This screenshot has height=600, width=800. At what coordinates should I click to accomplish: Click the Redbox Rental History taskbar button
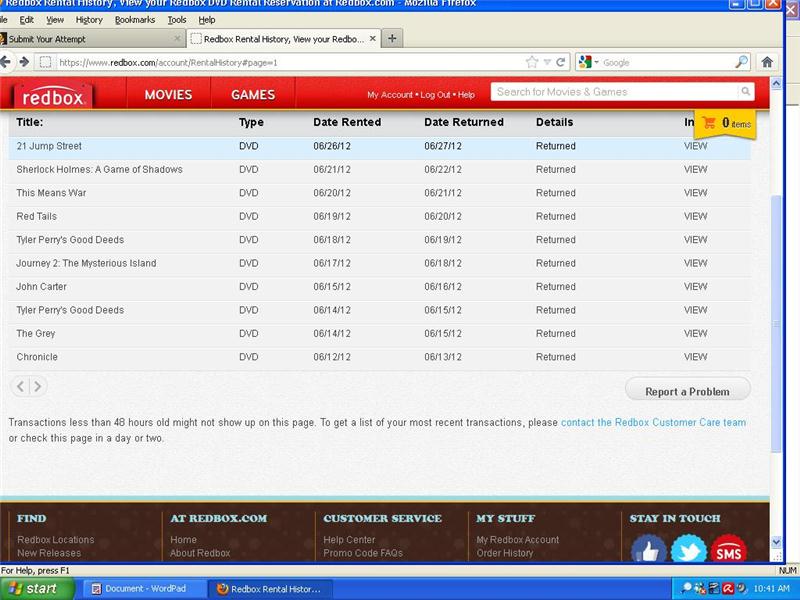[270, 589]
